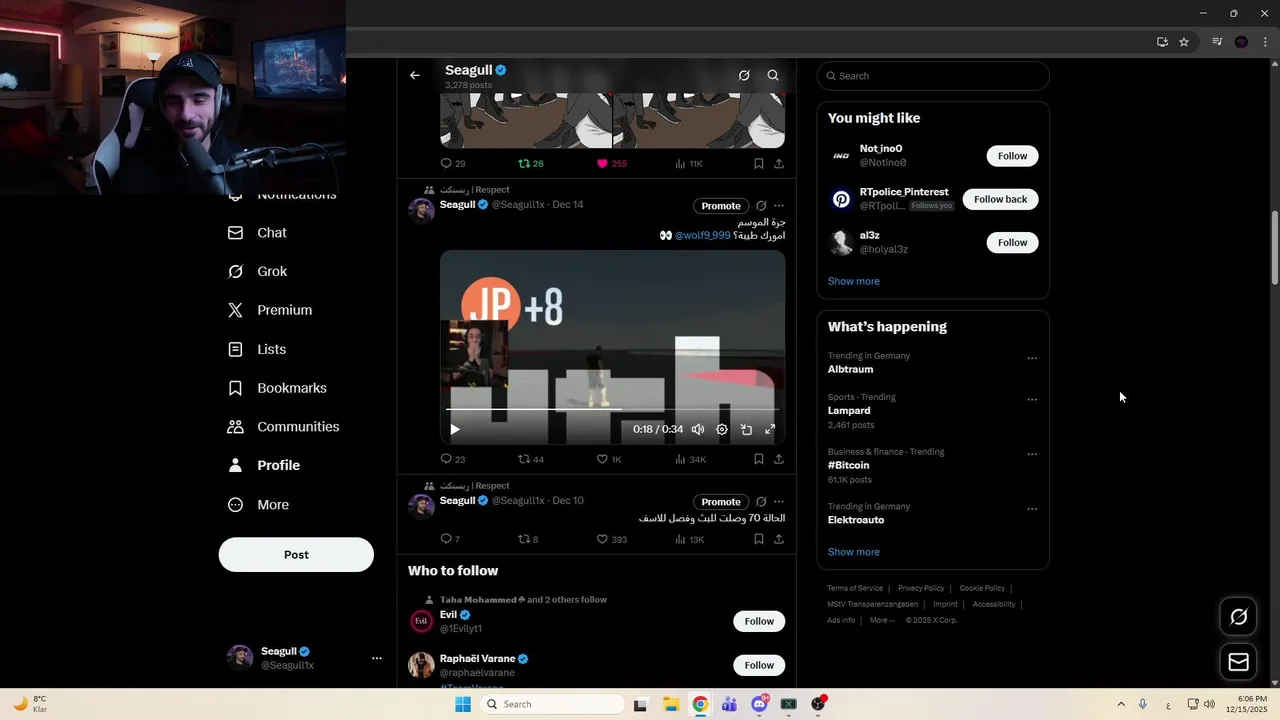The width and height of the screenshot is (1280, 720).
Task: Share the Dec 14 video post
Action: [x=779, y=459]
